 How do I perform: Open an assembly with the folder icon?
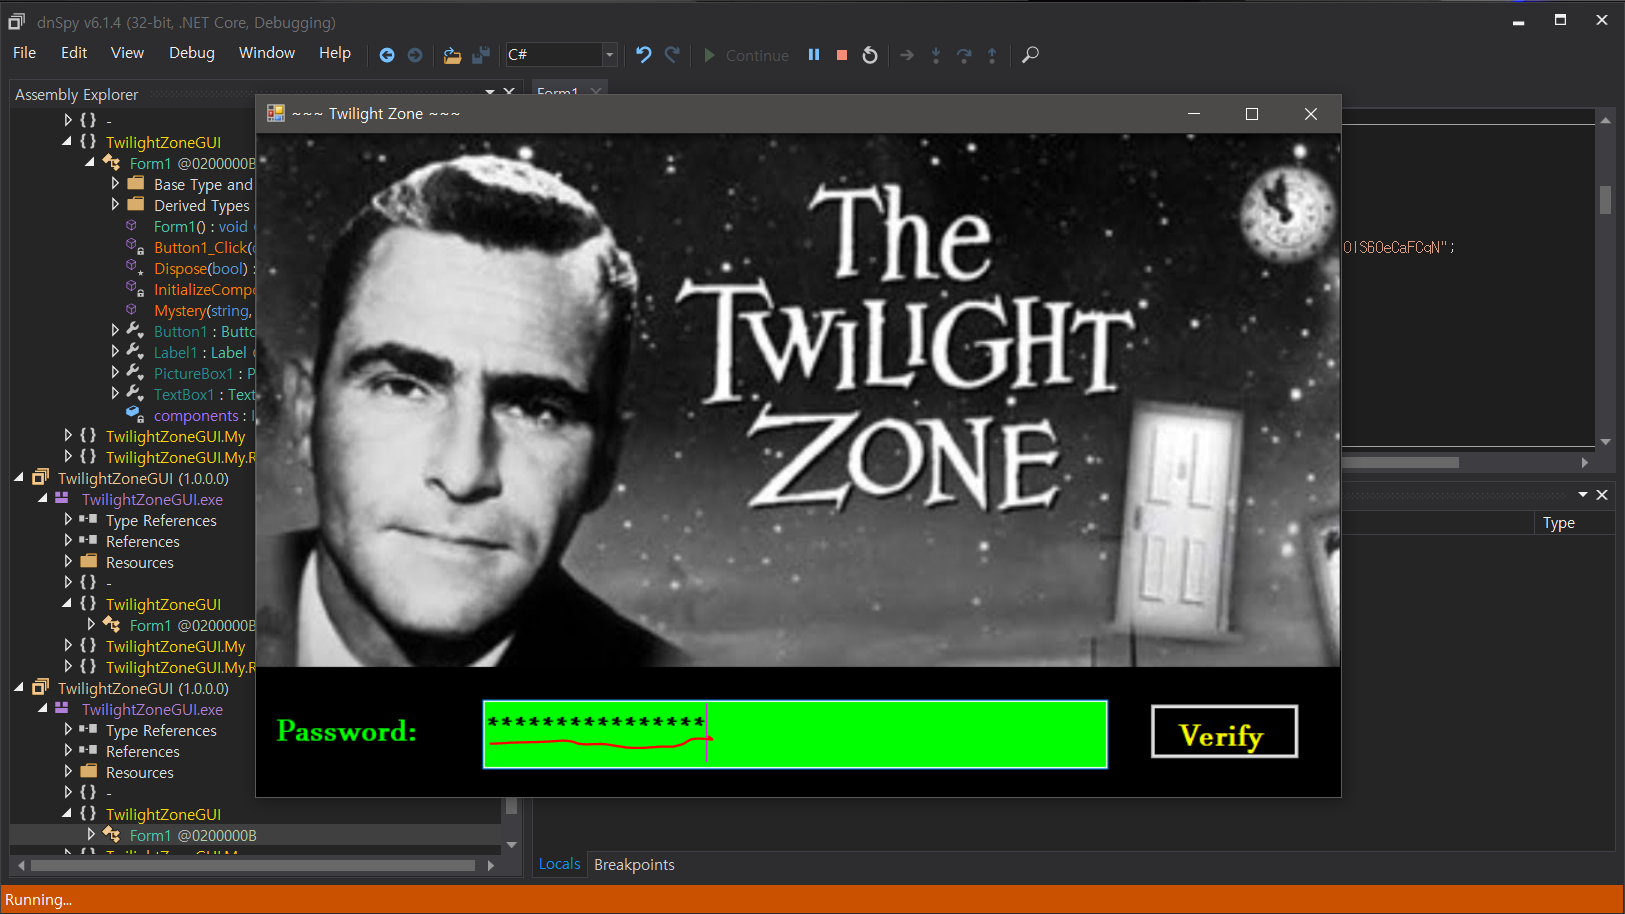point(452,55)
